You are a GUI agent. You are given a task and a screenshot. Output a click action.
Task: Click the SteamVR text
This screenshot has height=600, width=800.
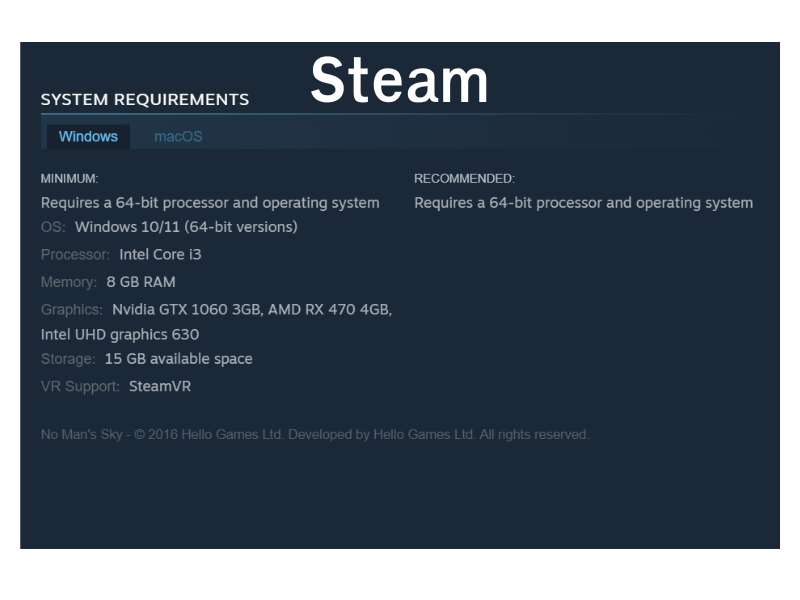160,386
